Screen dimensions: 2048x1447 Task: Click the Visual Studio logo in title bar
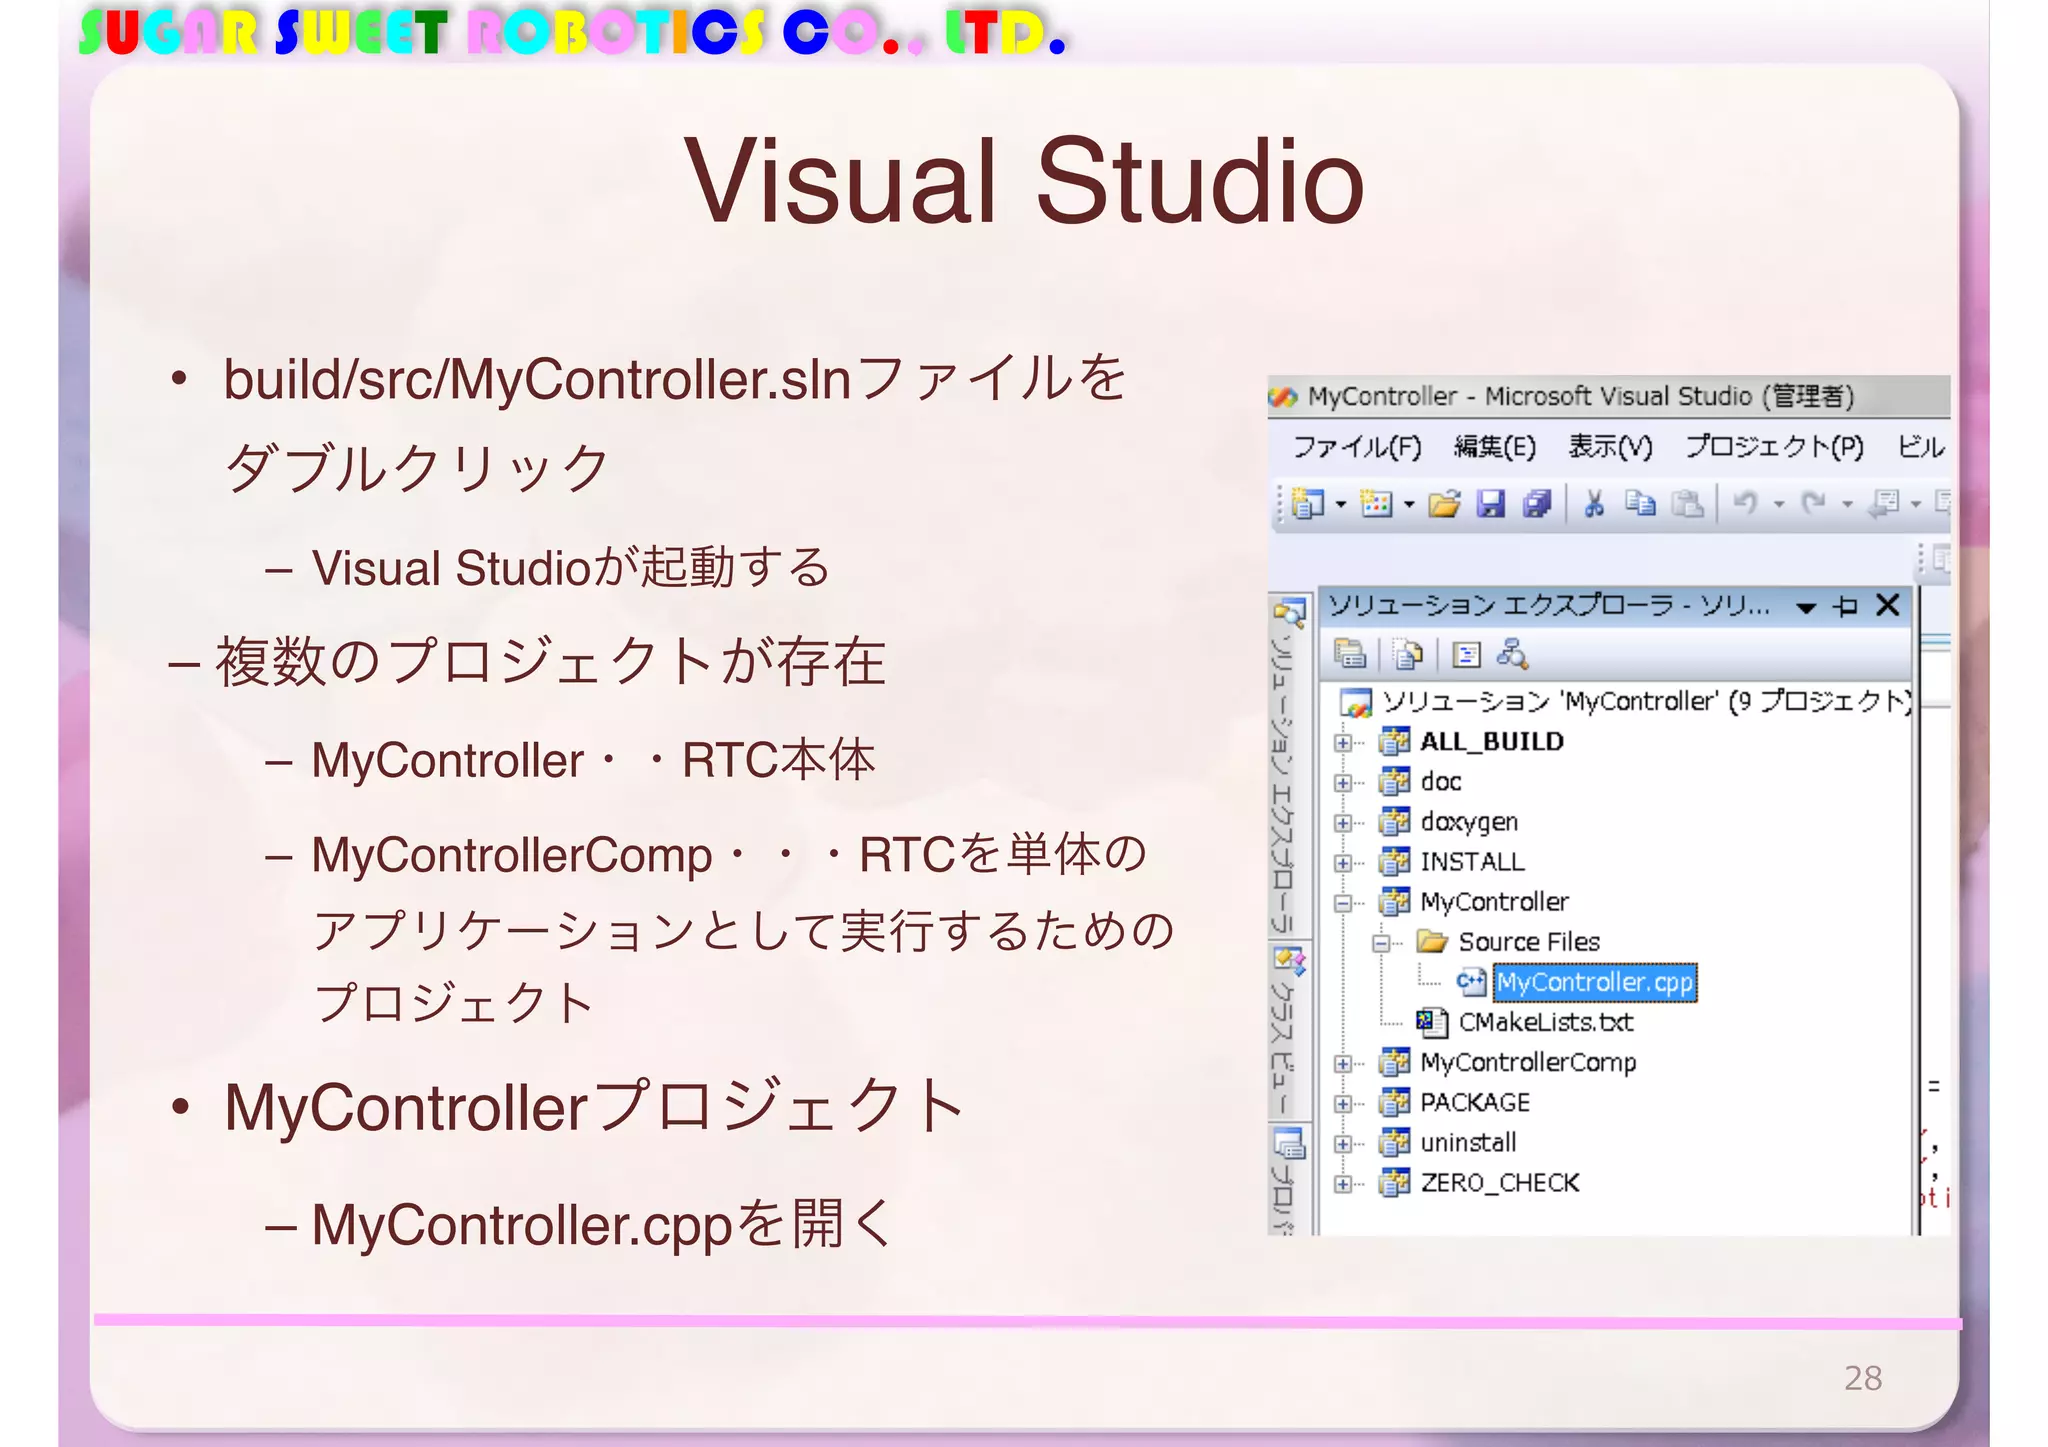1284,397
